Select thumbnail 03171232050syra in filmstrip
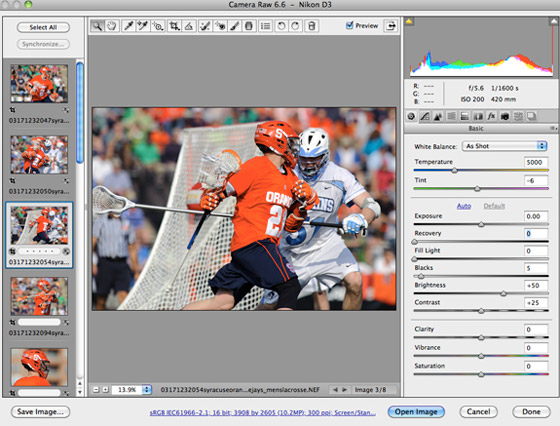 click(x=39, y=155)
